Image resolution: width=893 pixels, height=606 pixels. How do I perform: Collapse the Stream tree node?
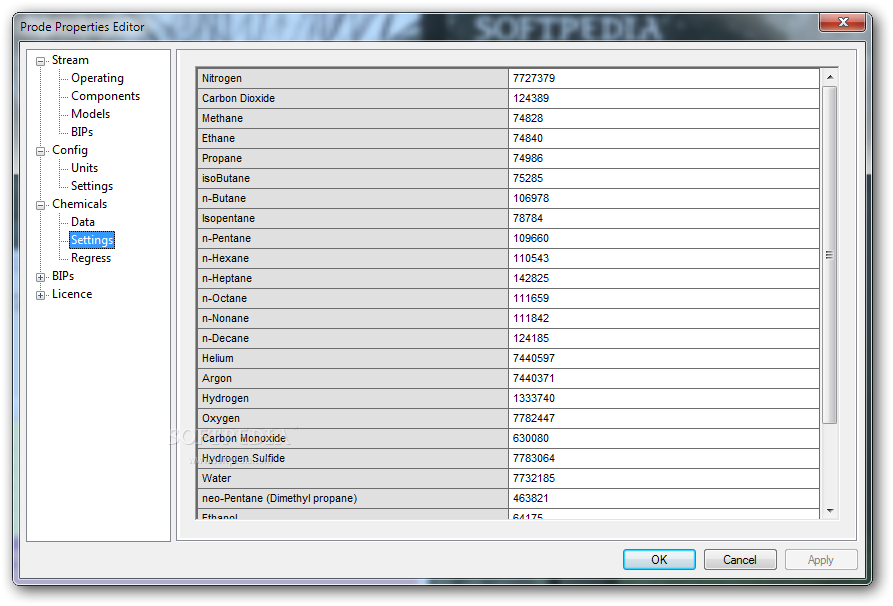point(40,61)
